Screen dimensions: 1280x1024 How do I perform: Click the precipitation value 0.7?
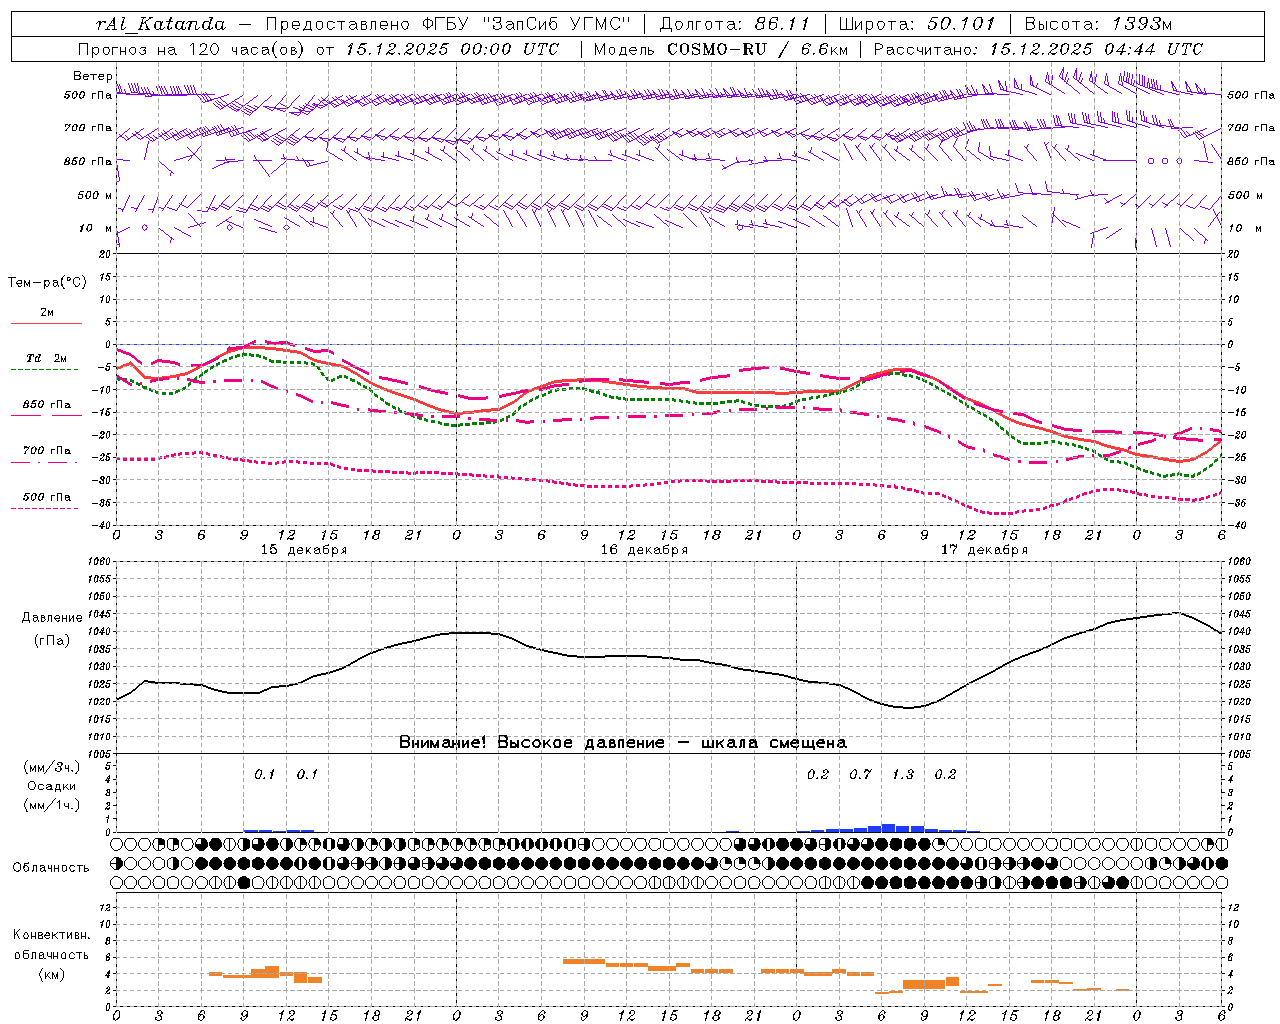point(860,774)
